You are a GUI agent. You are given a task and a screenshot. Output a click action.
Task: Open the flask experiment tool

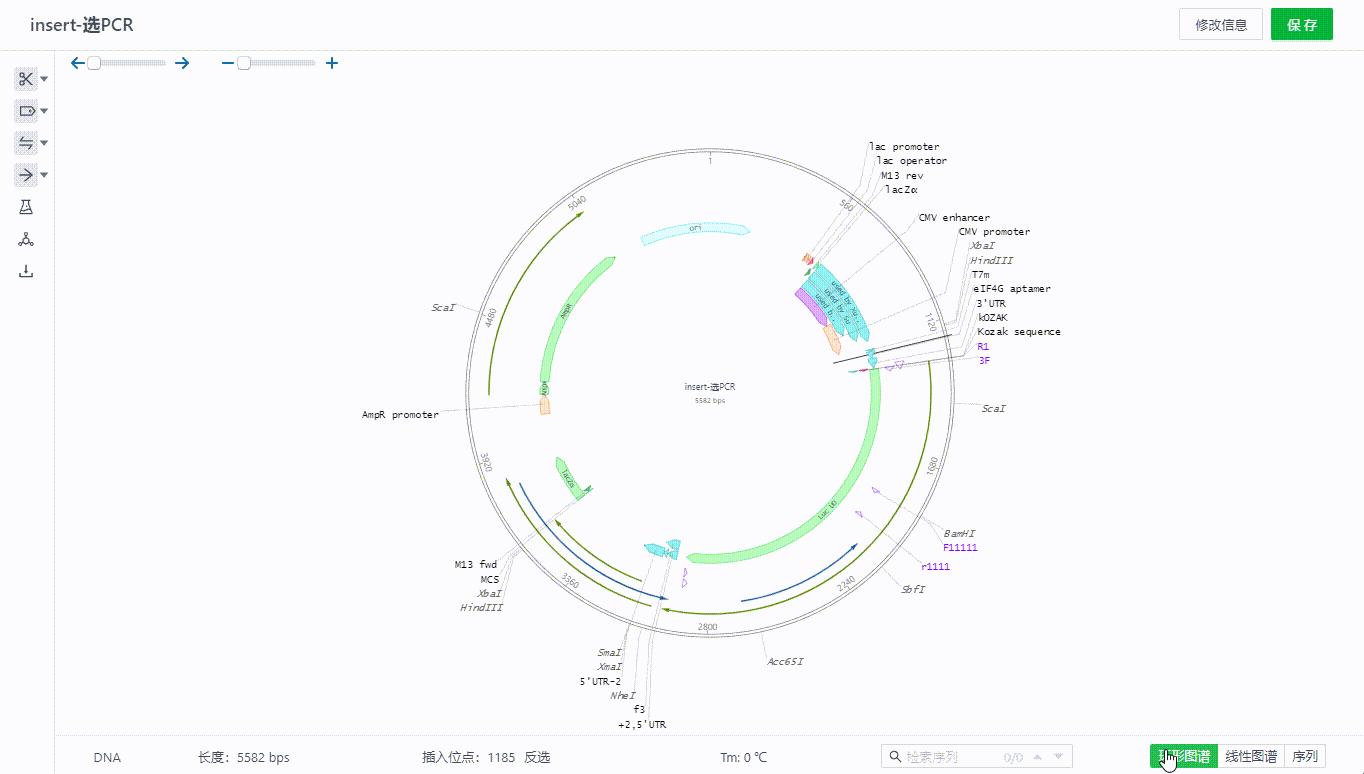[x=26, y=207]
